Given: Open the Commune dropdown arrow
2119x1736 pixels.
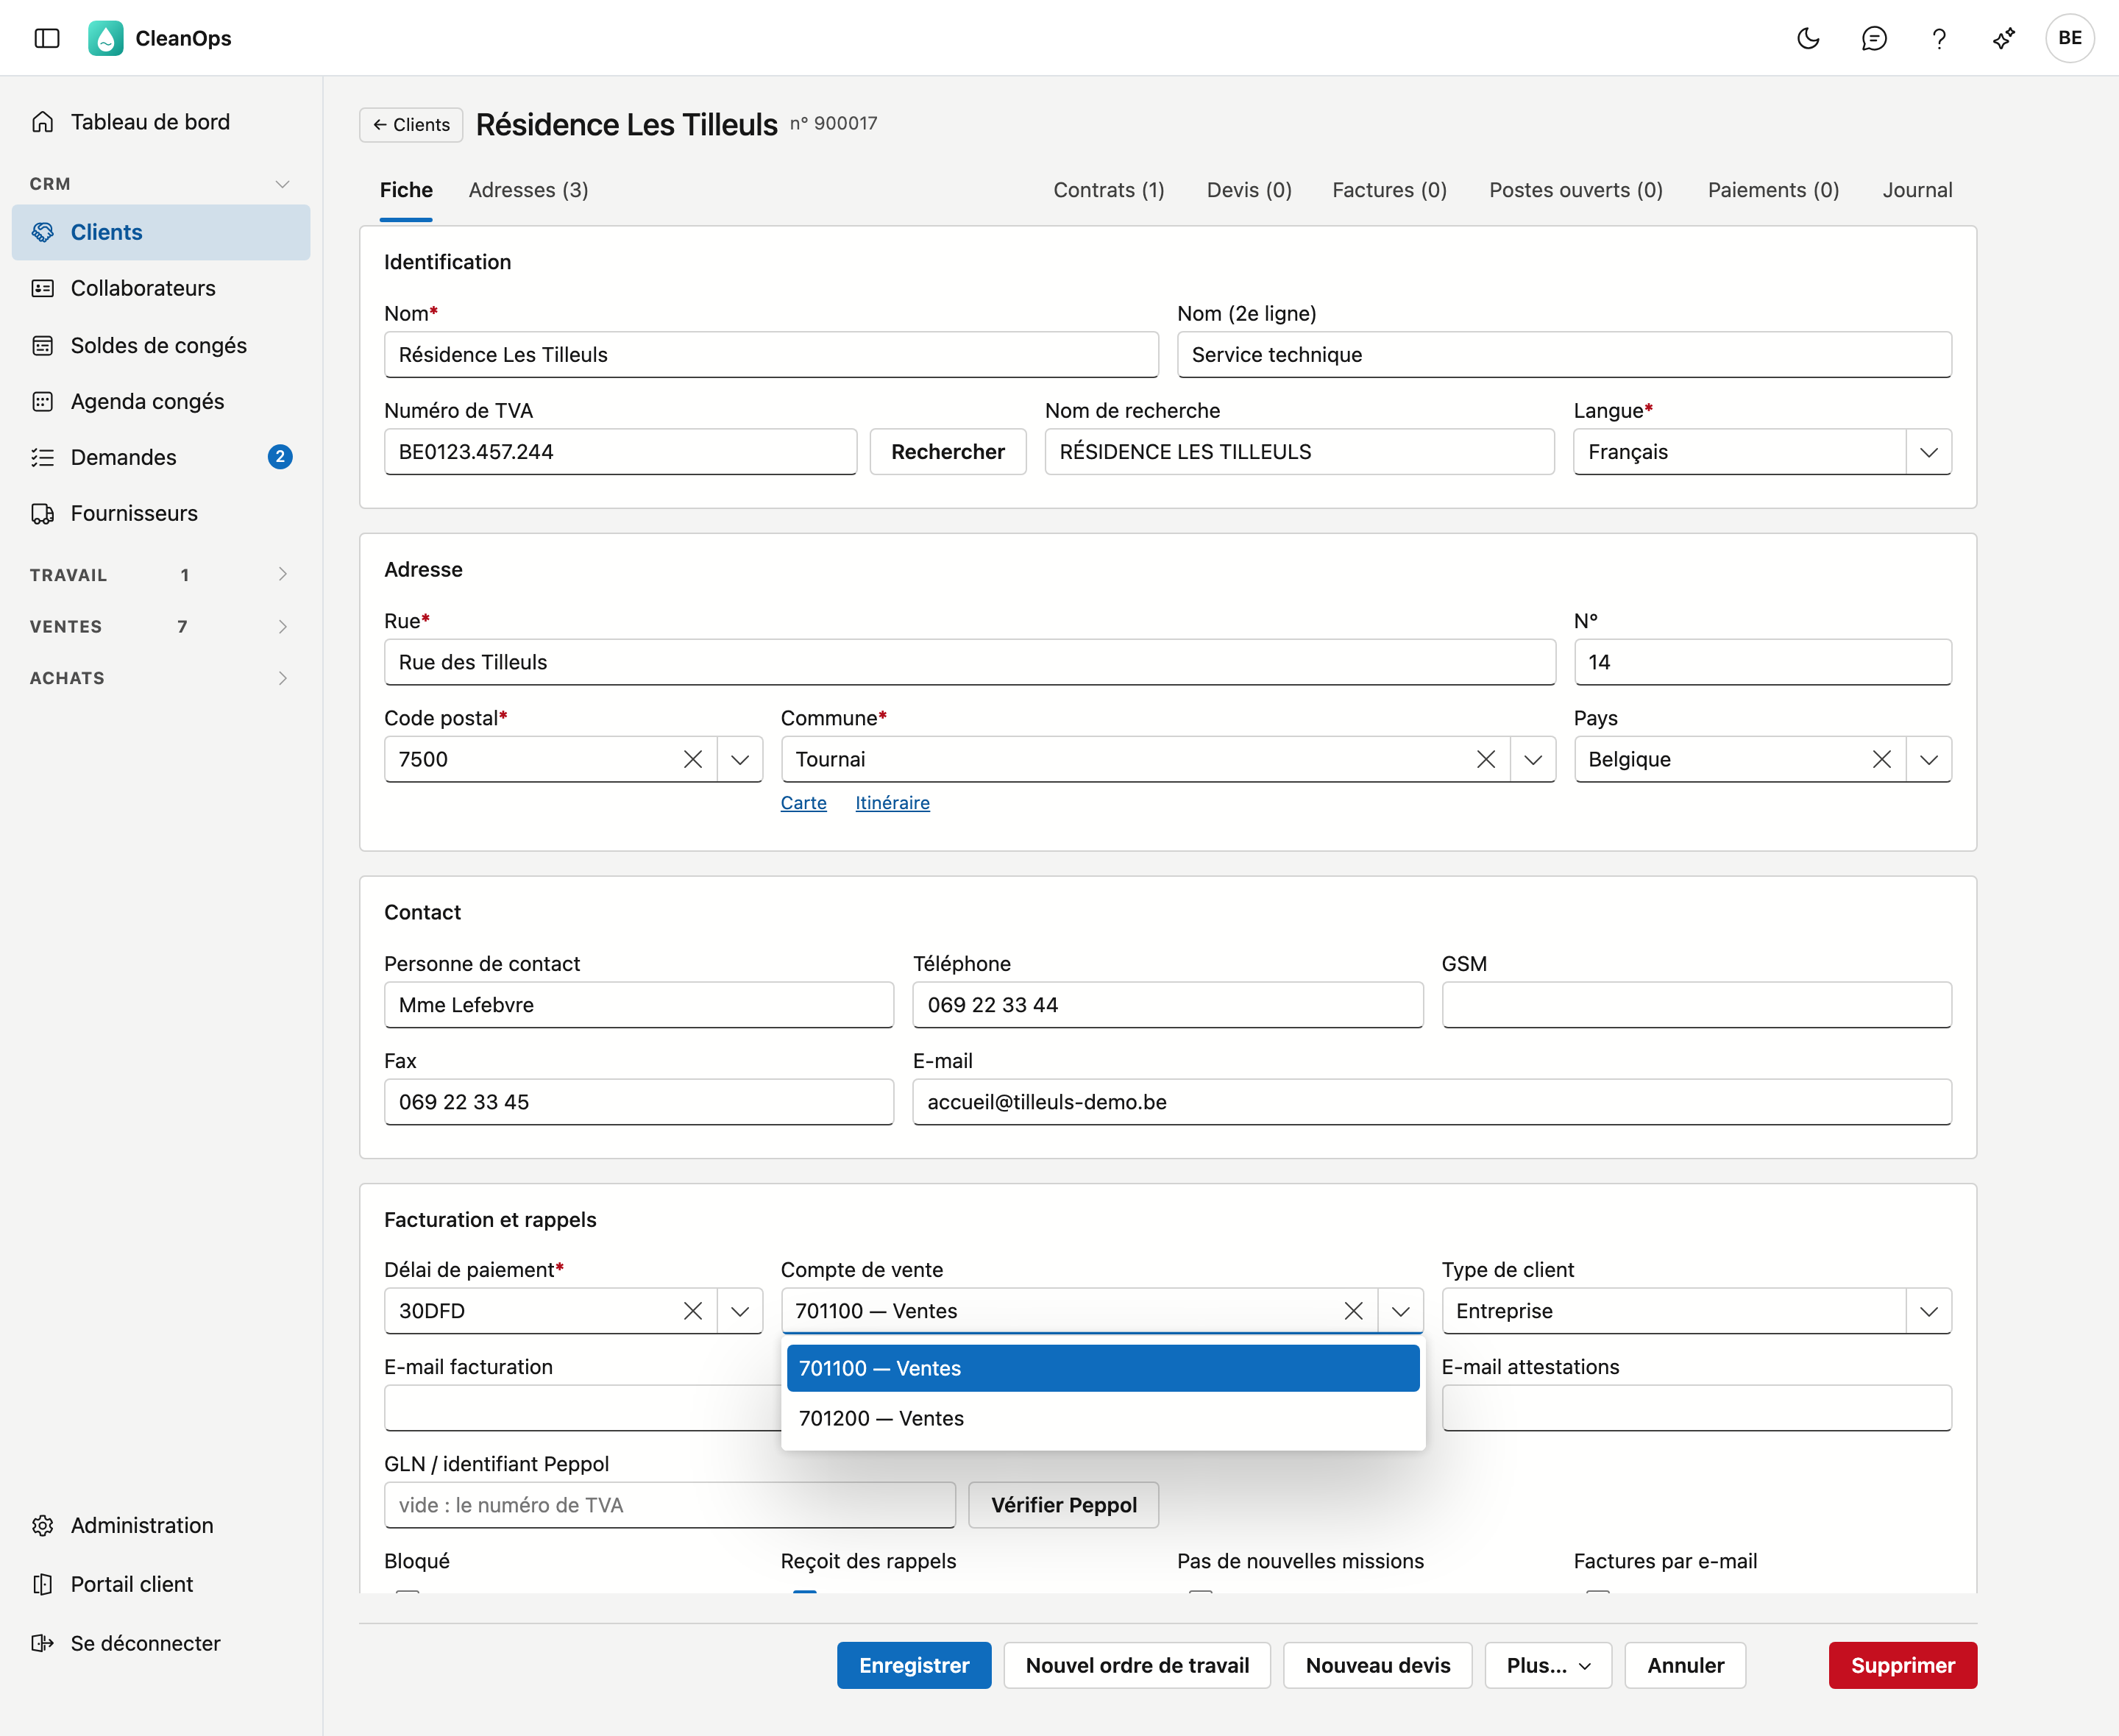Looking at the screenshot, I should click(x=1533, y=759).
